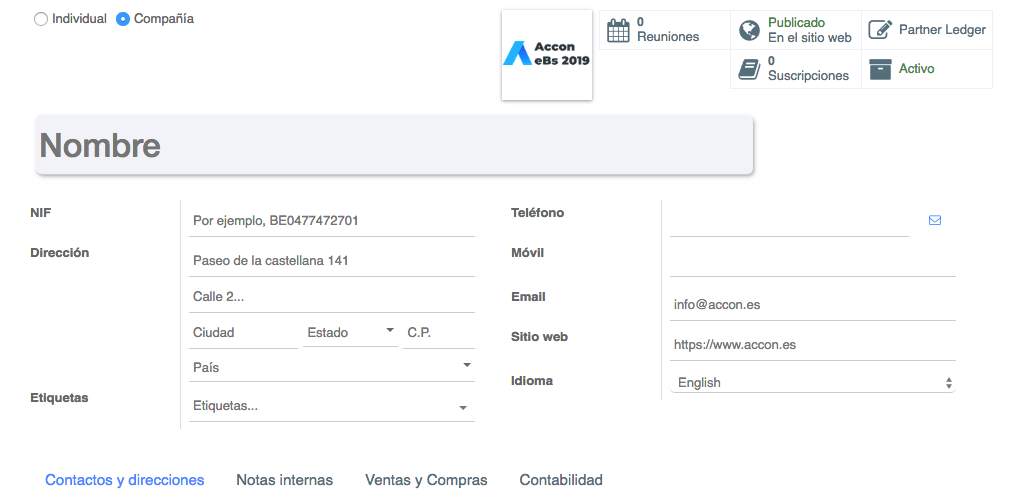
Task: Focus the NIF input field
Action: pos(331,220)
